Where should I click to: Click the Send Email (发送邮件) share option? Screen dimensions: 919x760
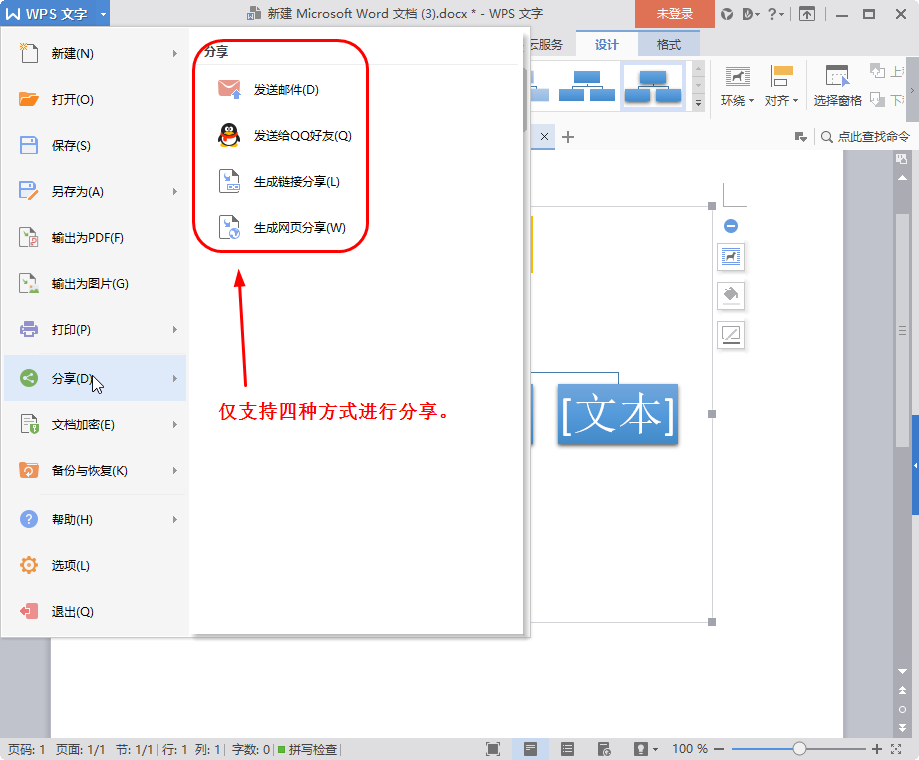(x=268, y=90)
